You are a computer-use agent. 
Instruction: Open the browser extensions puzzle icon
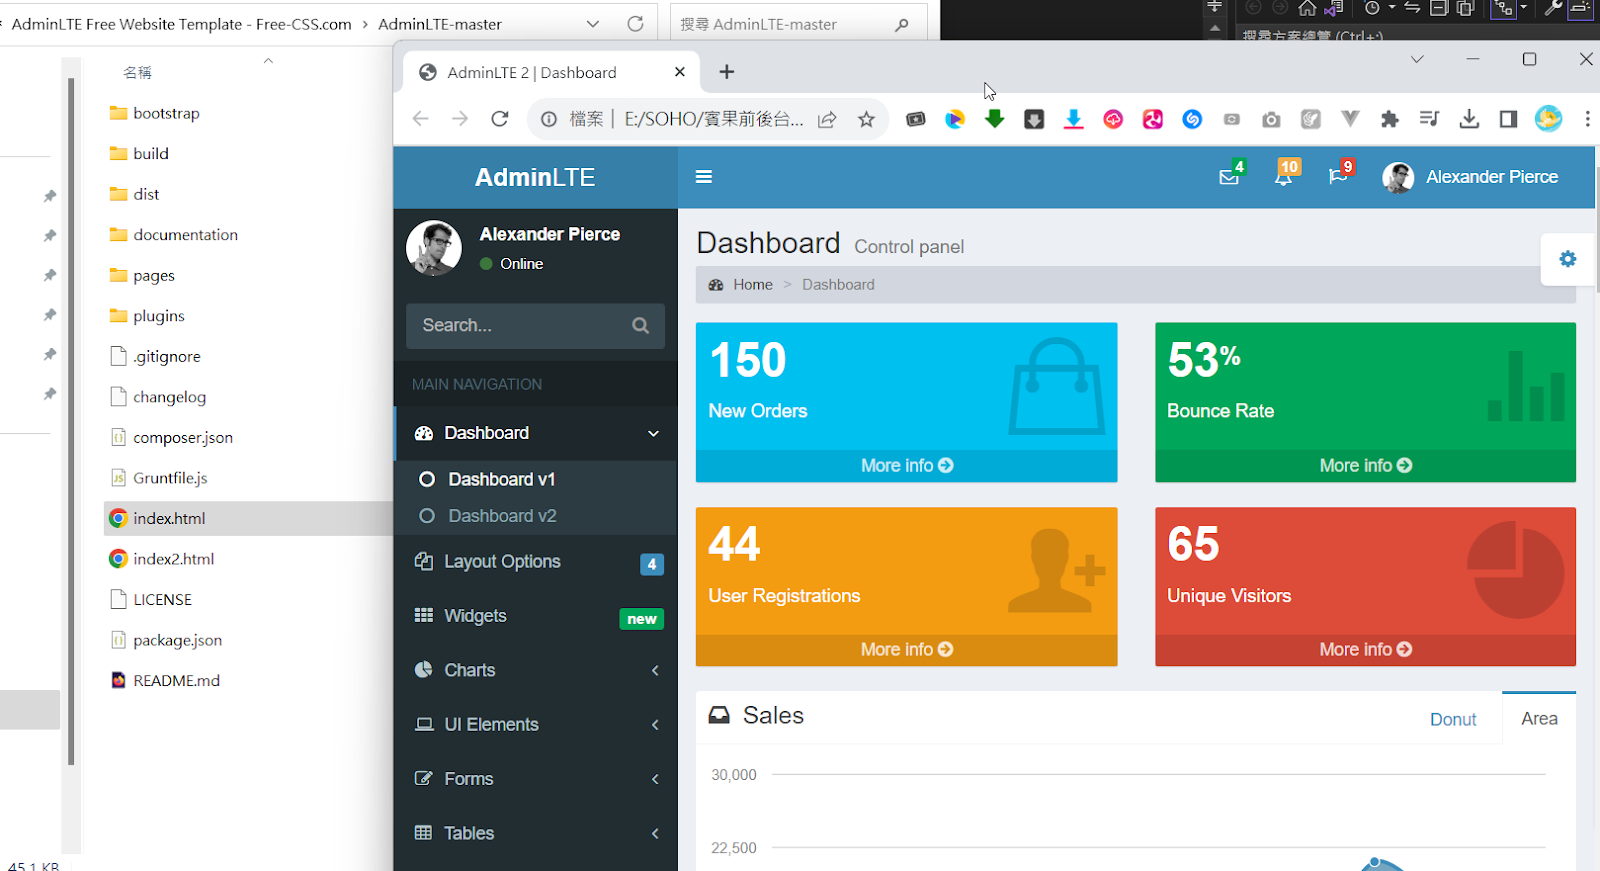click(x=1389, y=119)
